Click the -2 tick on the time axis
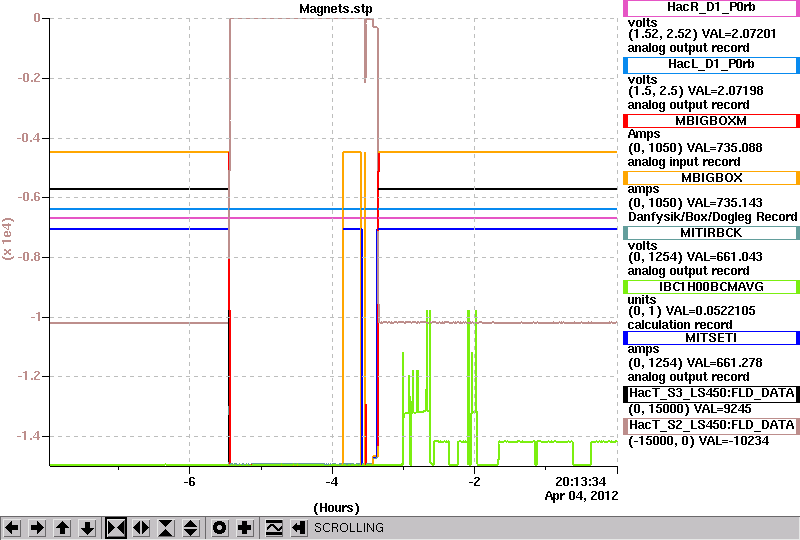This screenshot has width=800, height=540. coord(474,482)
